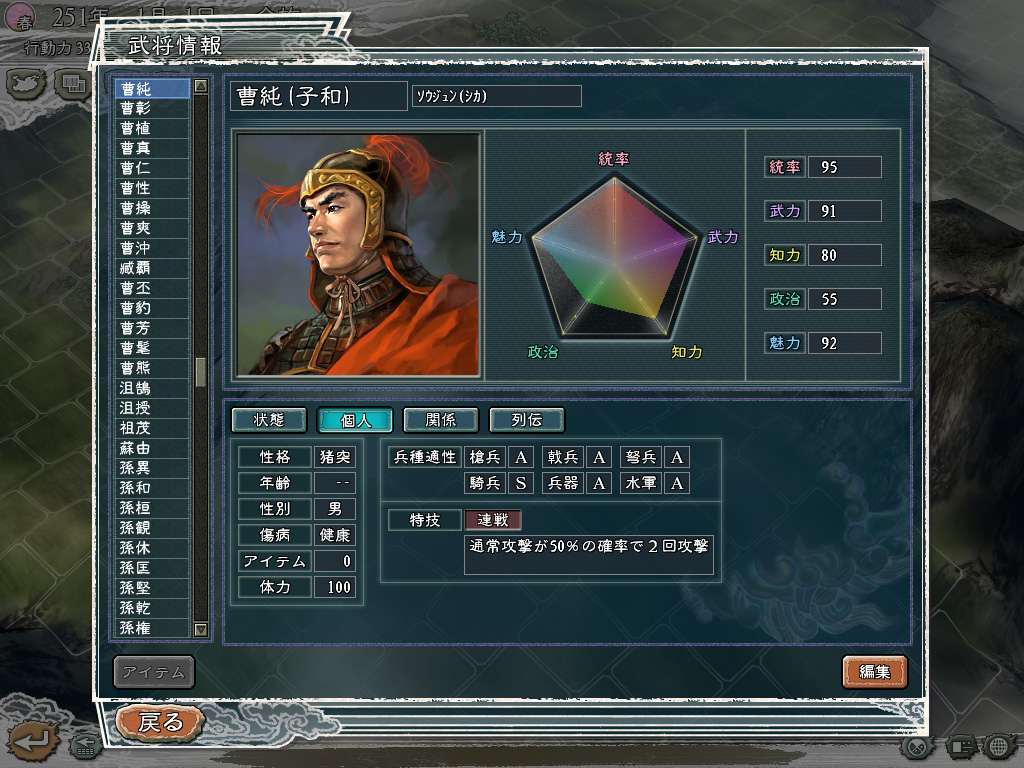Select 孫権 in the officer list
The height and width of the screenshot is (768, 1024).
click(x=152, y=628)
